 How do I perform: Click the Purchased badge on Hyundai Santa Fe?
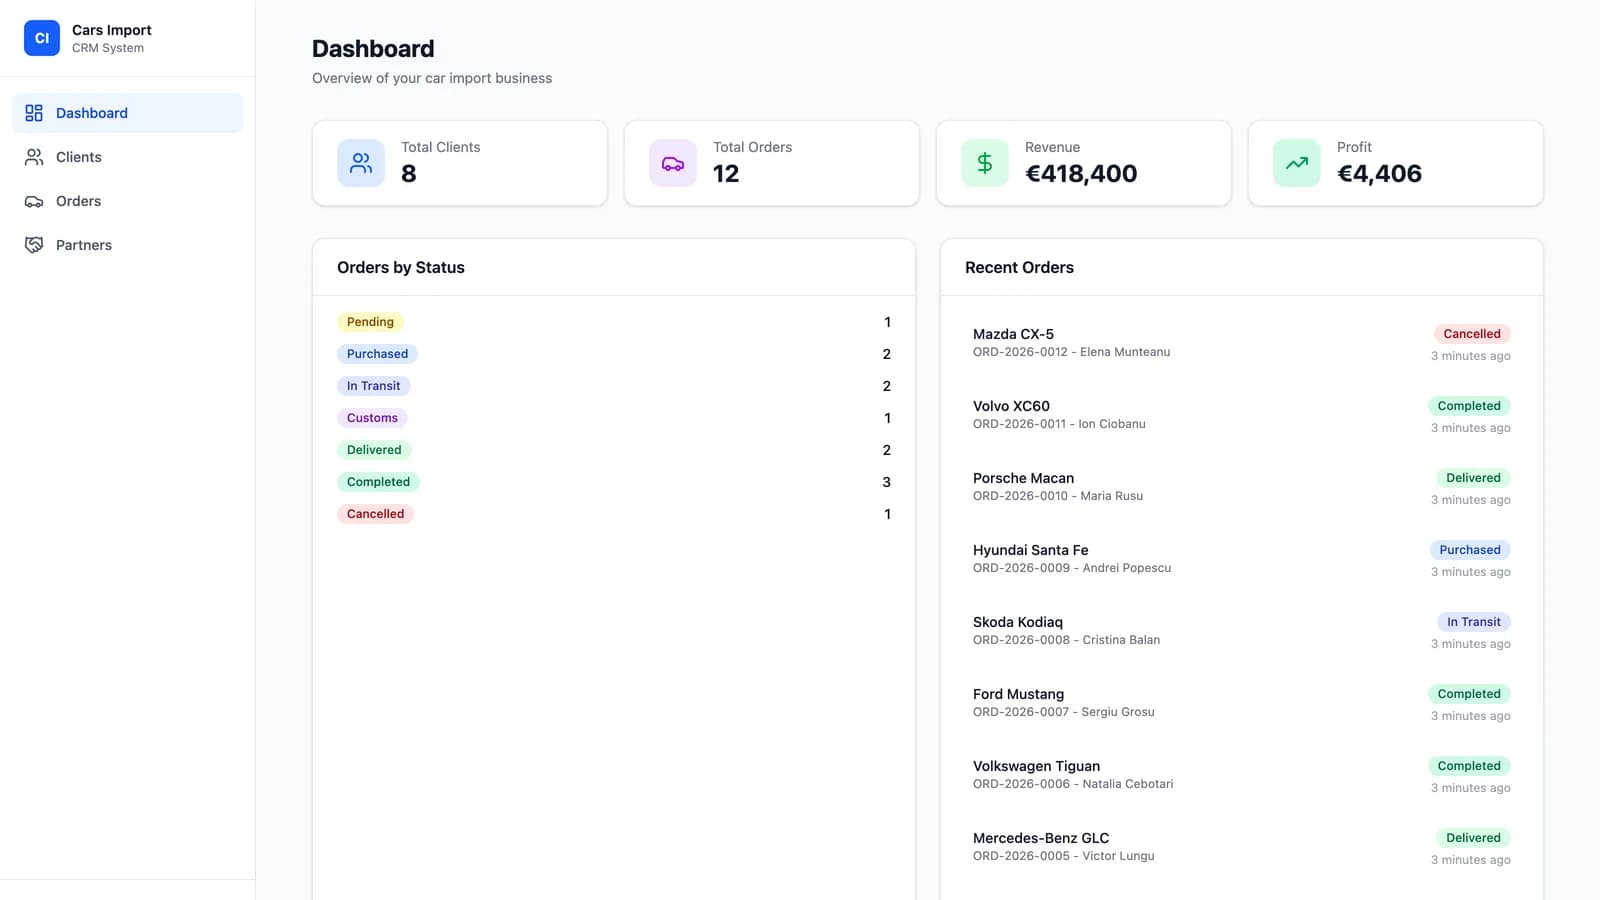click(x=1469, y=550)
